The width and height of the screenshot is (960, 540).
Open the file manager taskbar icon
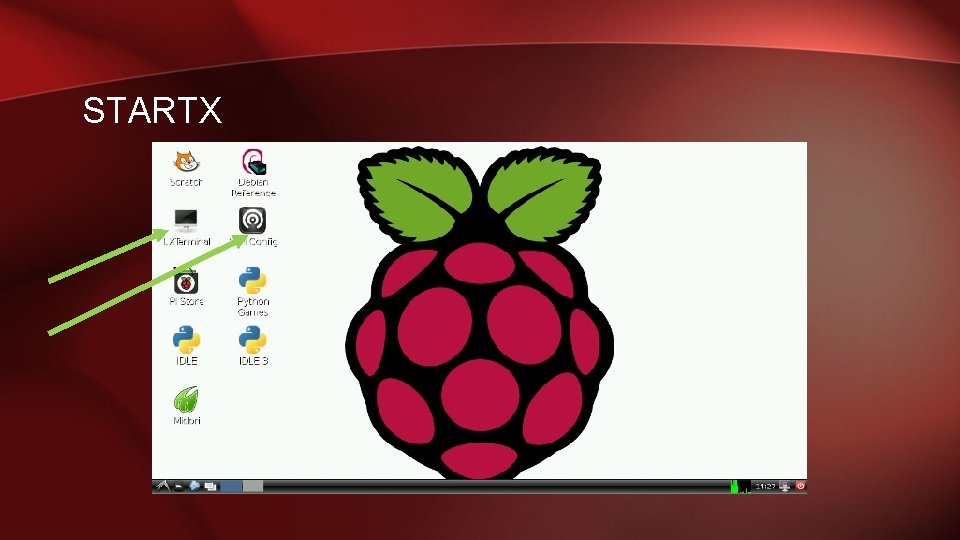[179, 487]
